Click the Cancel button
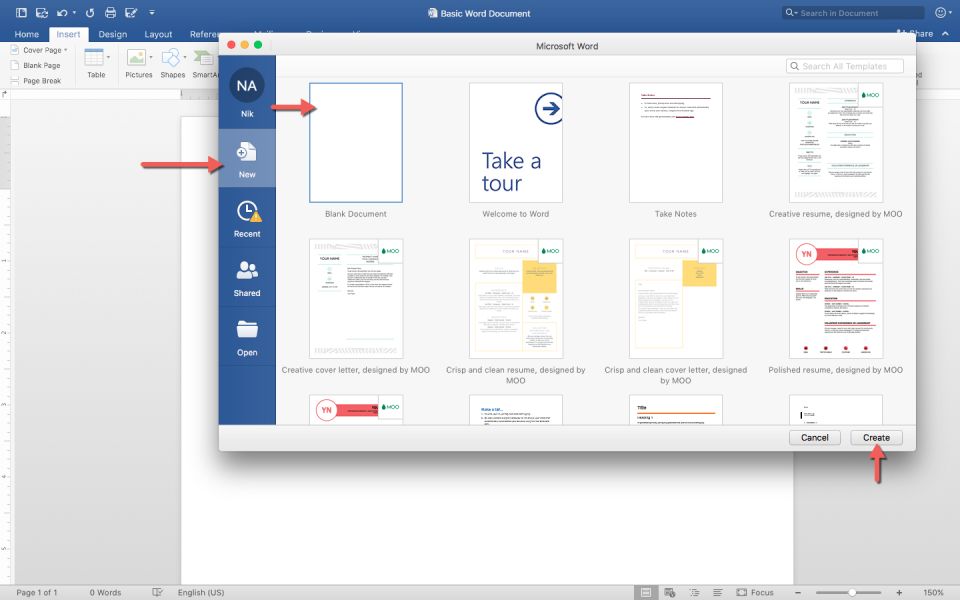960x600 pixels. click(815, 438)
